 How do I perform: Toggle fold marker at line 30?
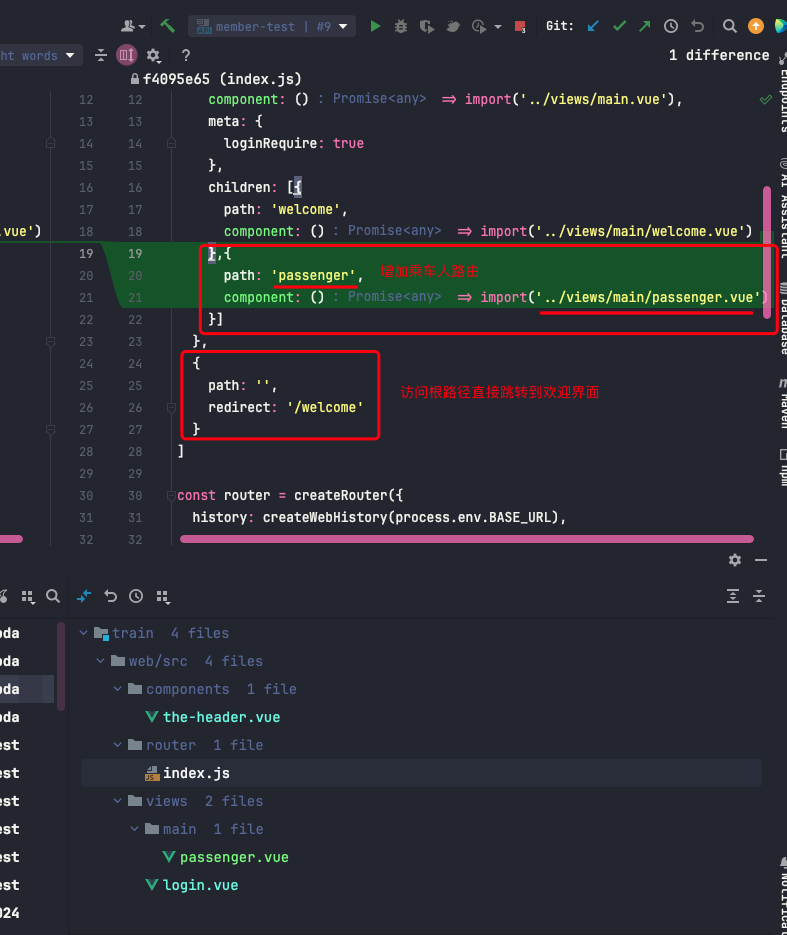[x=171, y=495]
